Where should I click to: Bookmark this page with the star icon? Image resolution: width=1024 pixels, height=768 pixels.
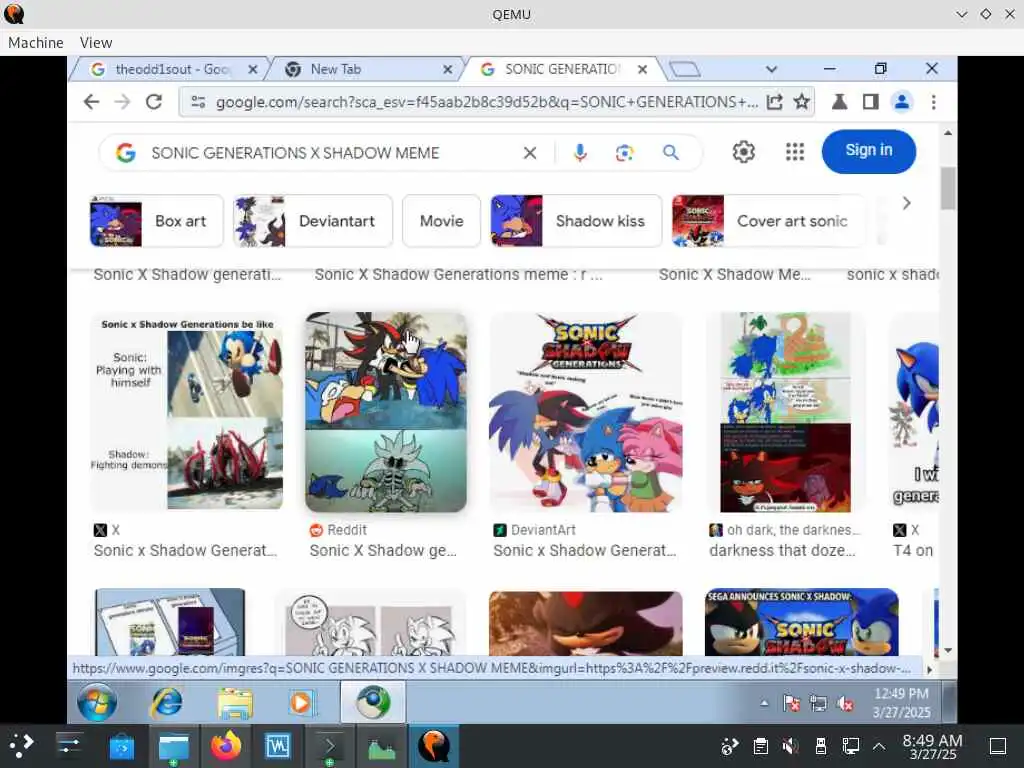click(x=801, y=102)
